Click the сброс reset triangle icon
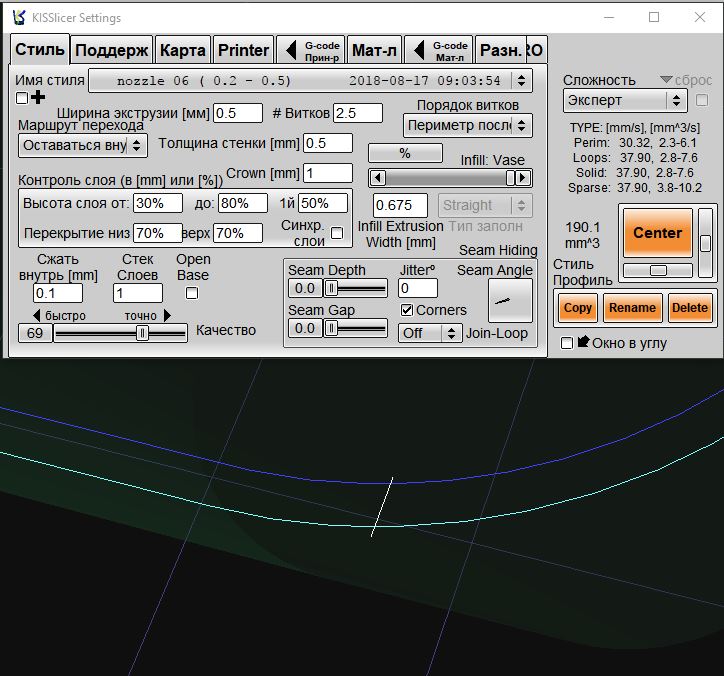724x676 pixels. tap(667, 80)
